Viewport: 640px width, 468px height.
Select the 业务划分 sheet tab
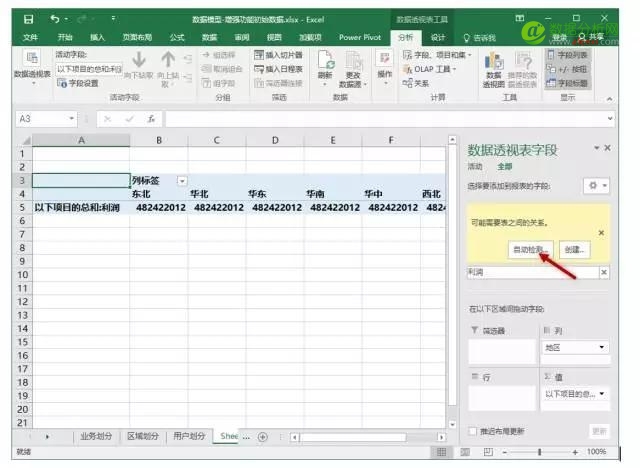point(96,436)
